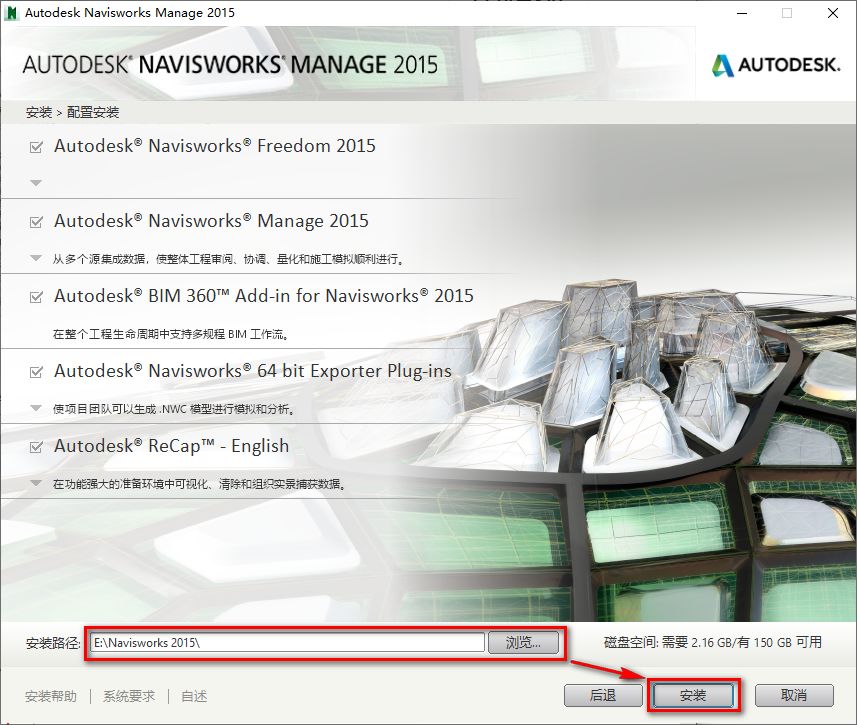The height and width of the screenshot is (725, 857).
Task: Uncheck Autodesk Navisworks Freedom 2015
Action: [x=33, y=145]
